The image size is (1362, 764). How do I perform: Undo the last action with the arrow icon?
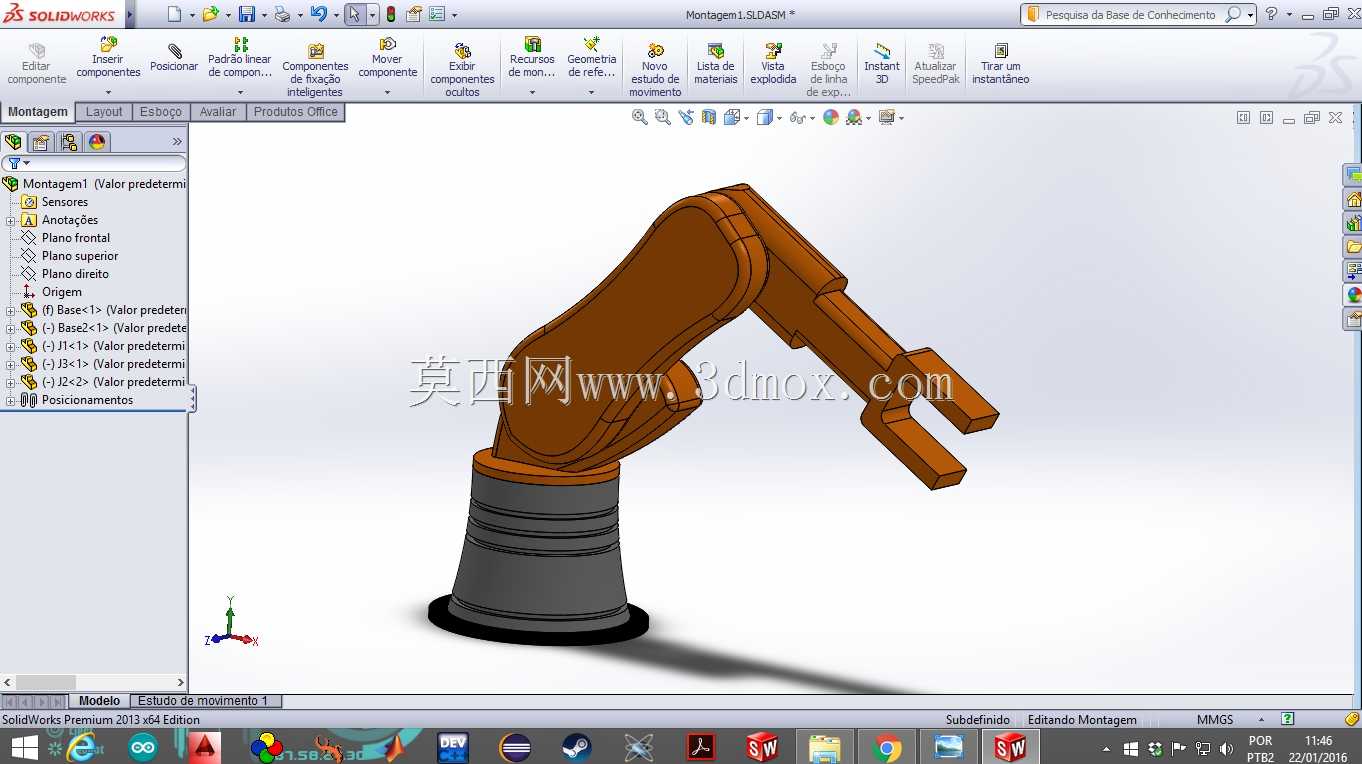pyautogui.click(x=318, y=14)
